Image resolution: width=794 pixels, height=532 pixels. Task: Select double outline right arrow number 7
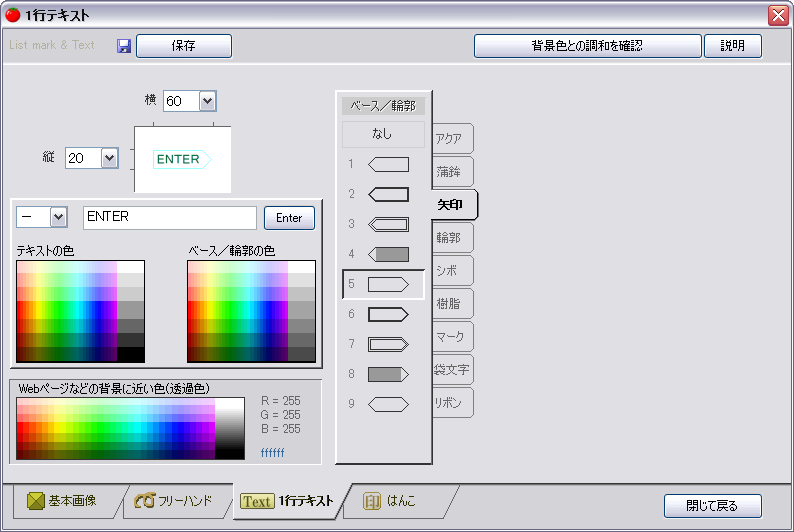pos(388,345)
